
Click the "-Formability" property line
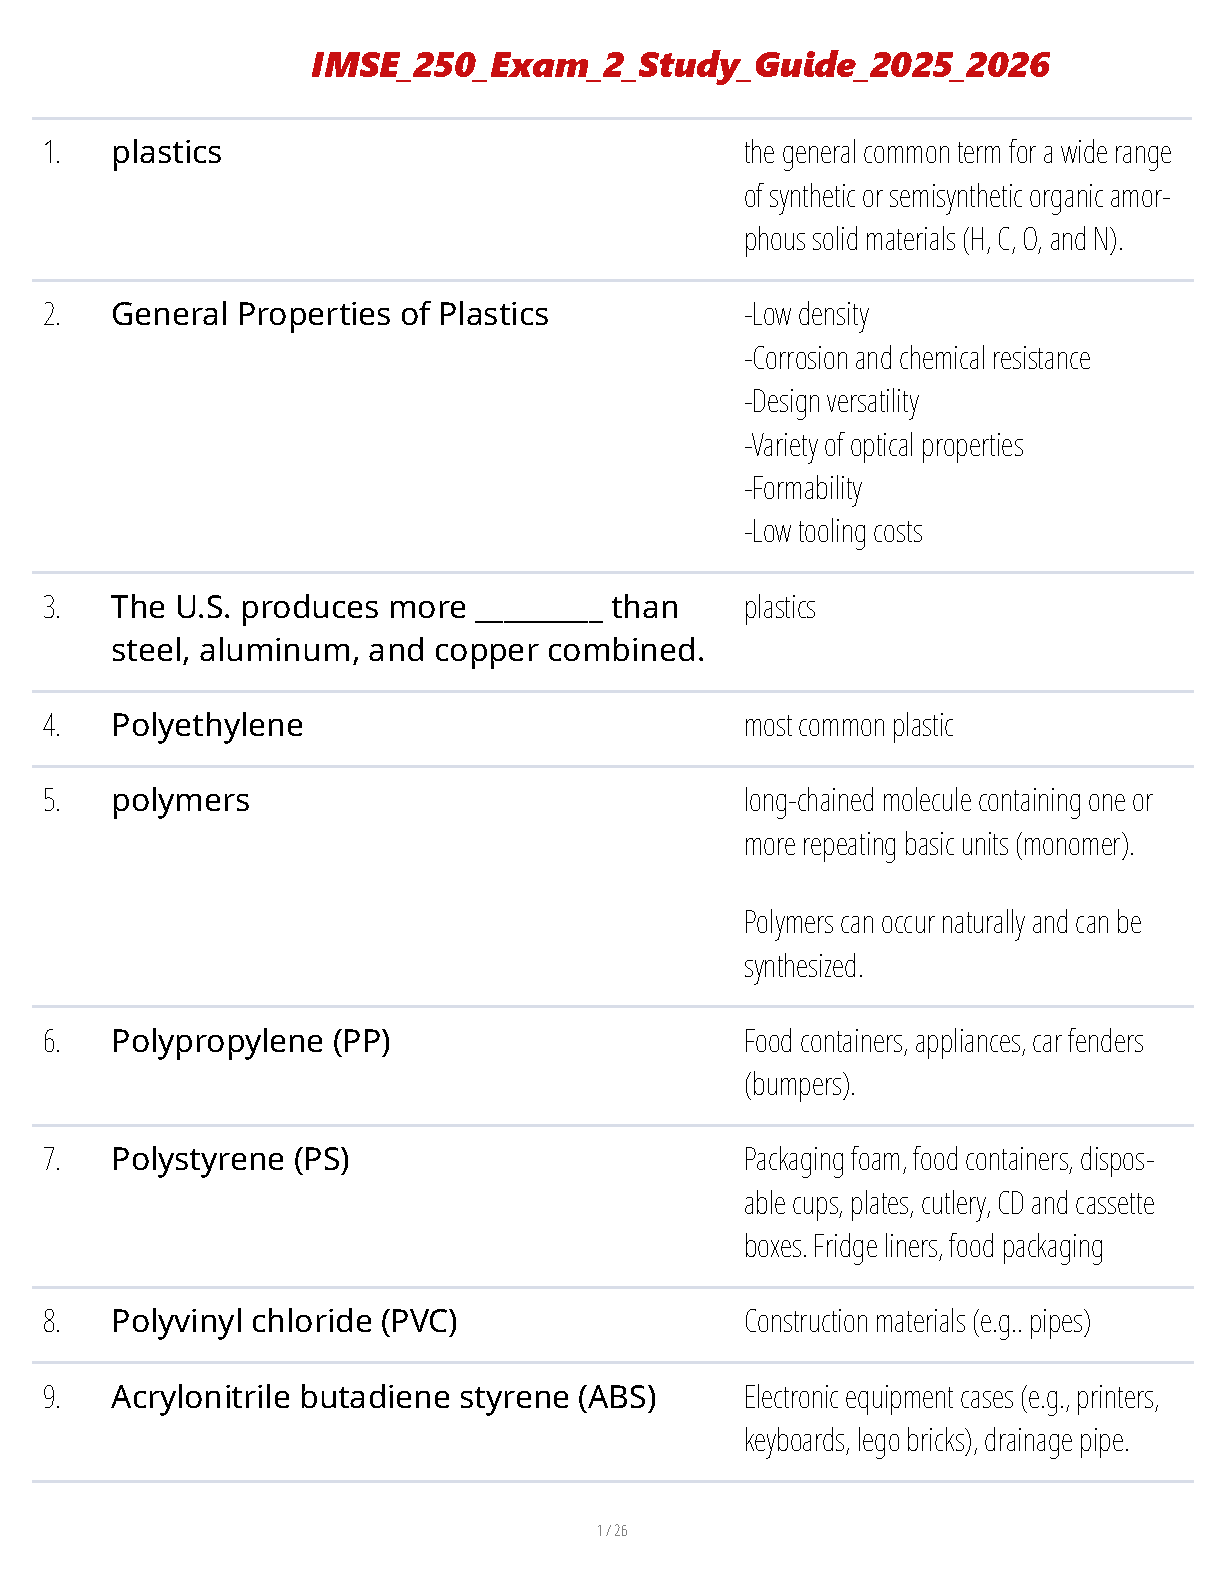[803, 489]
